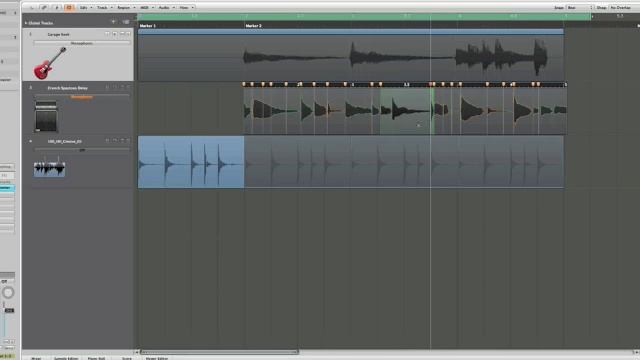Viewport: 640px width, 360px height.
Task: Click the duplicate track button beside plus
Action: 126,22
